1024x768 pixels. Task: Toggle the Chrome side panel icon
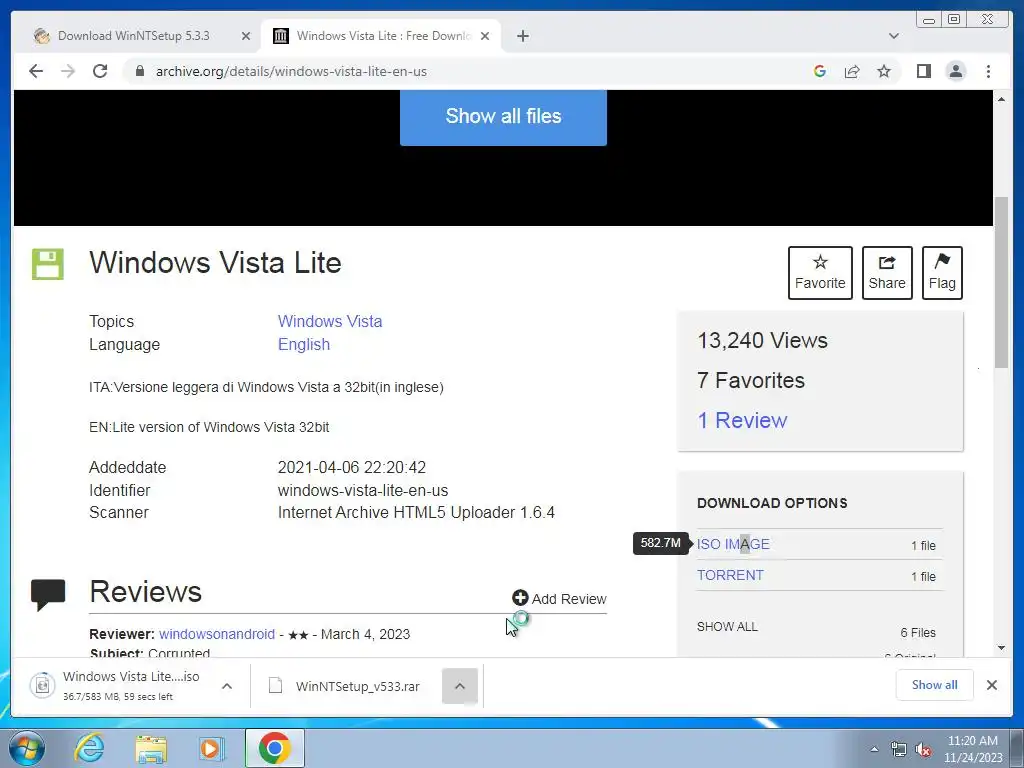coord(923,71)
